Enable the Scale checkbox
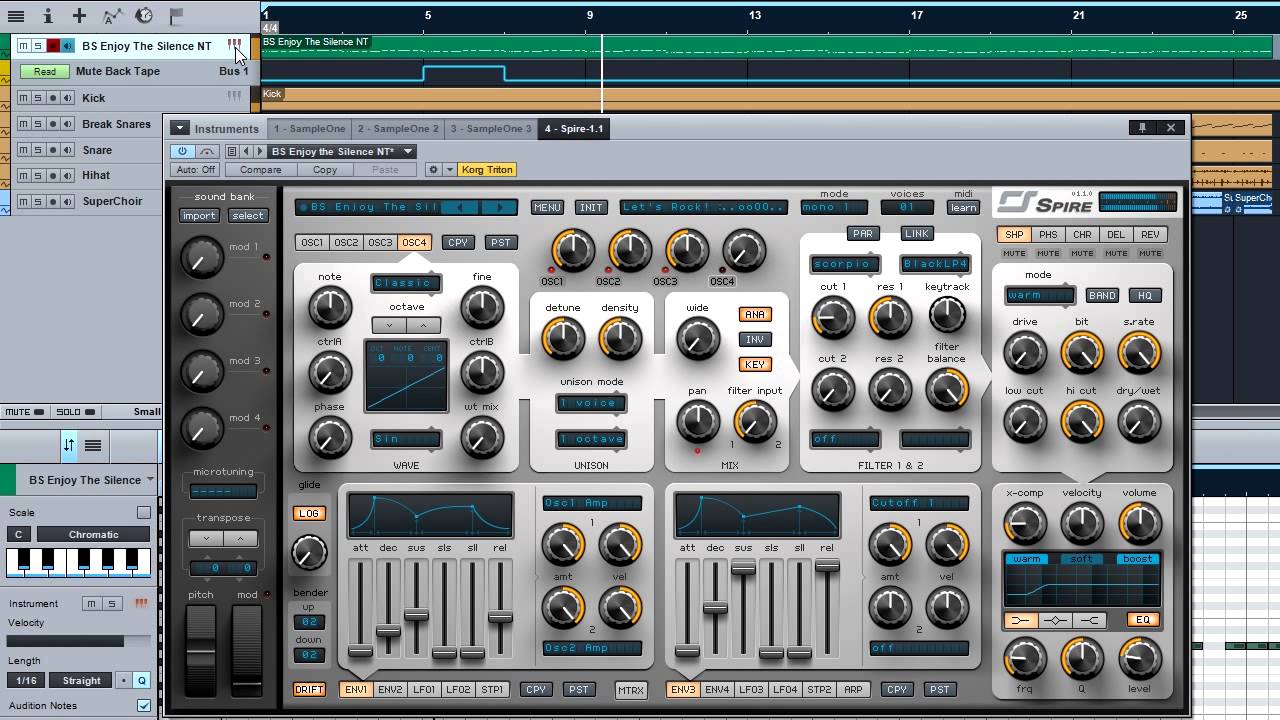The image size is (1280, 720). [x=144, y=513]
